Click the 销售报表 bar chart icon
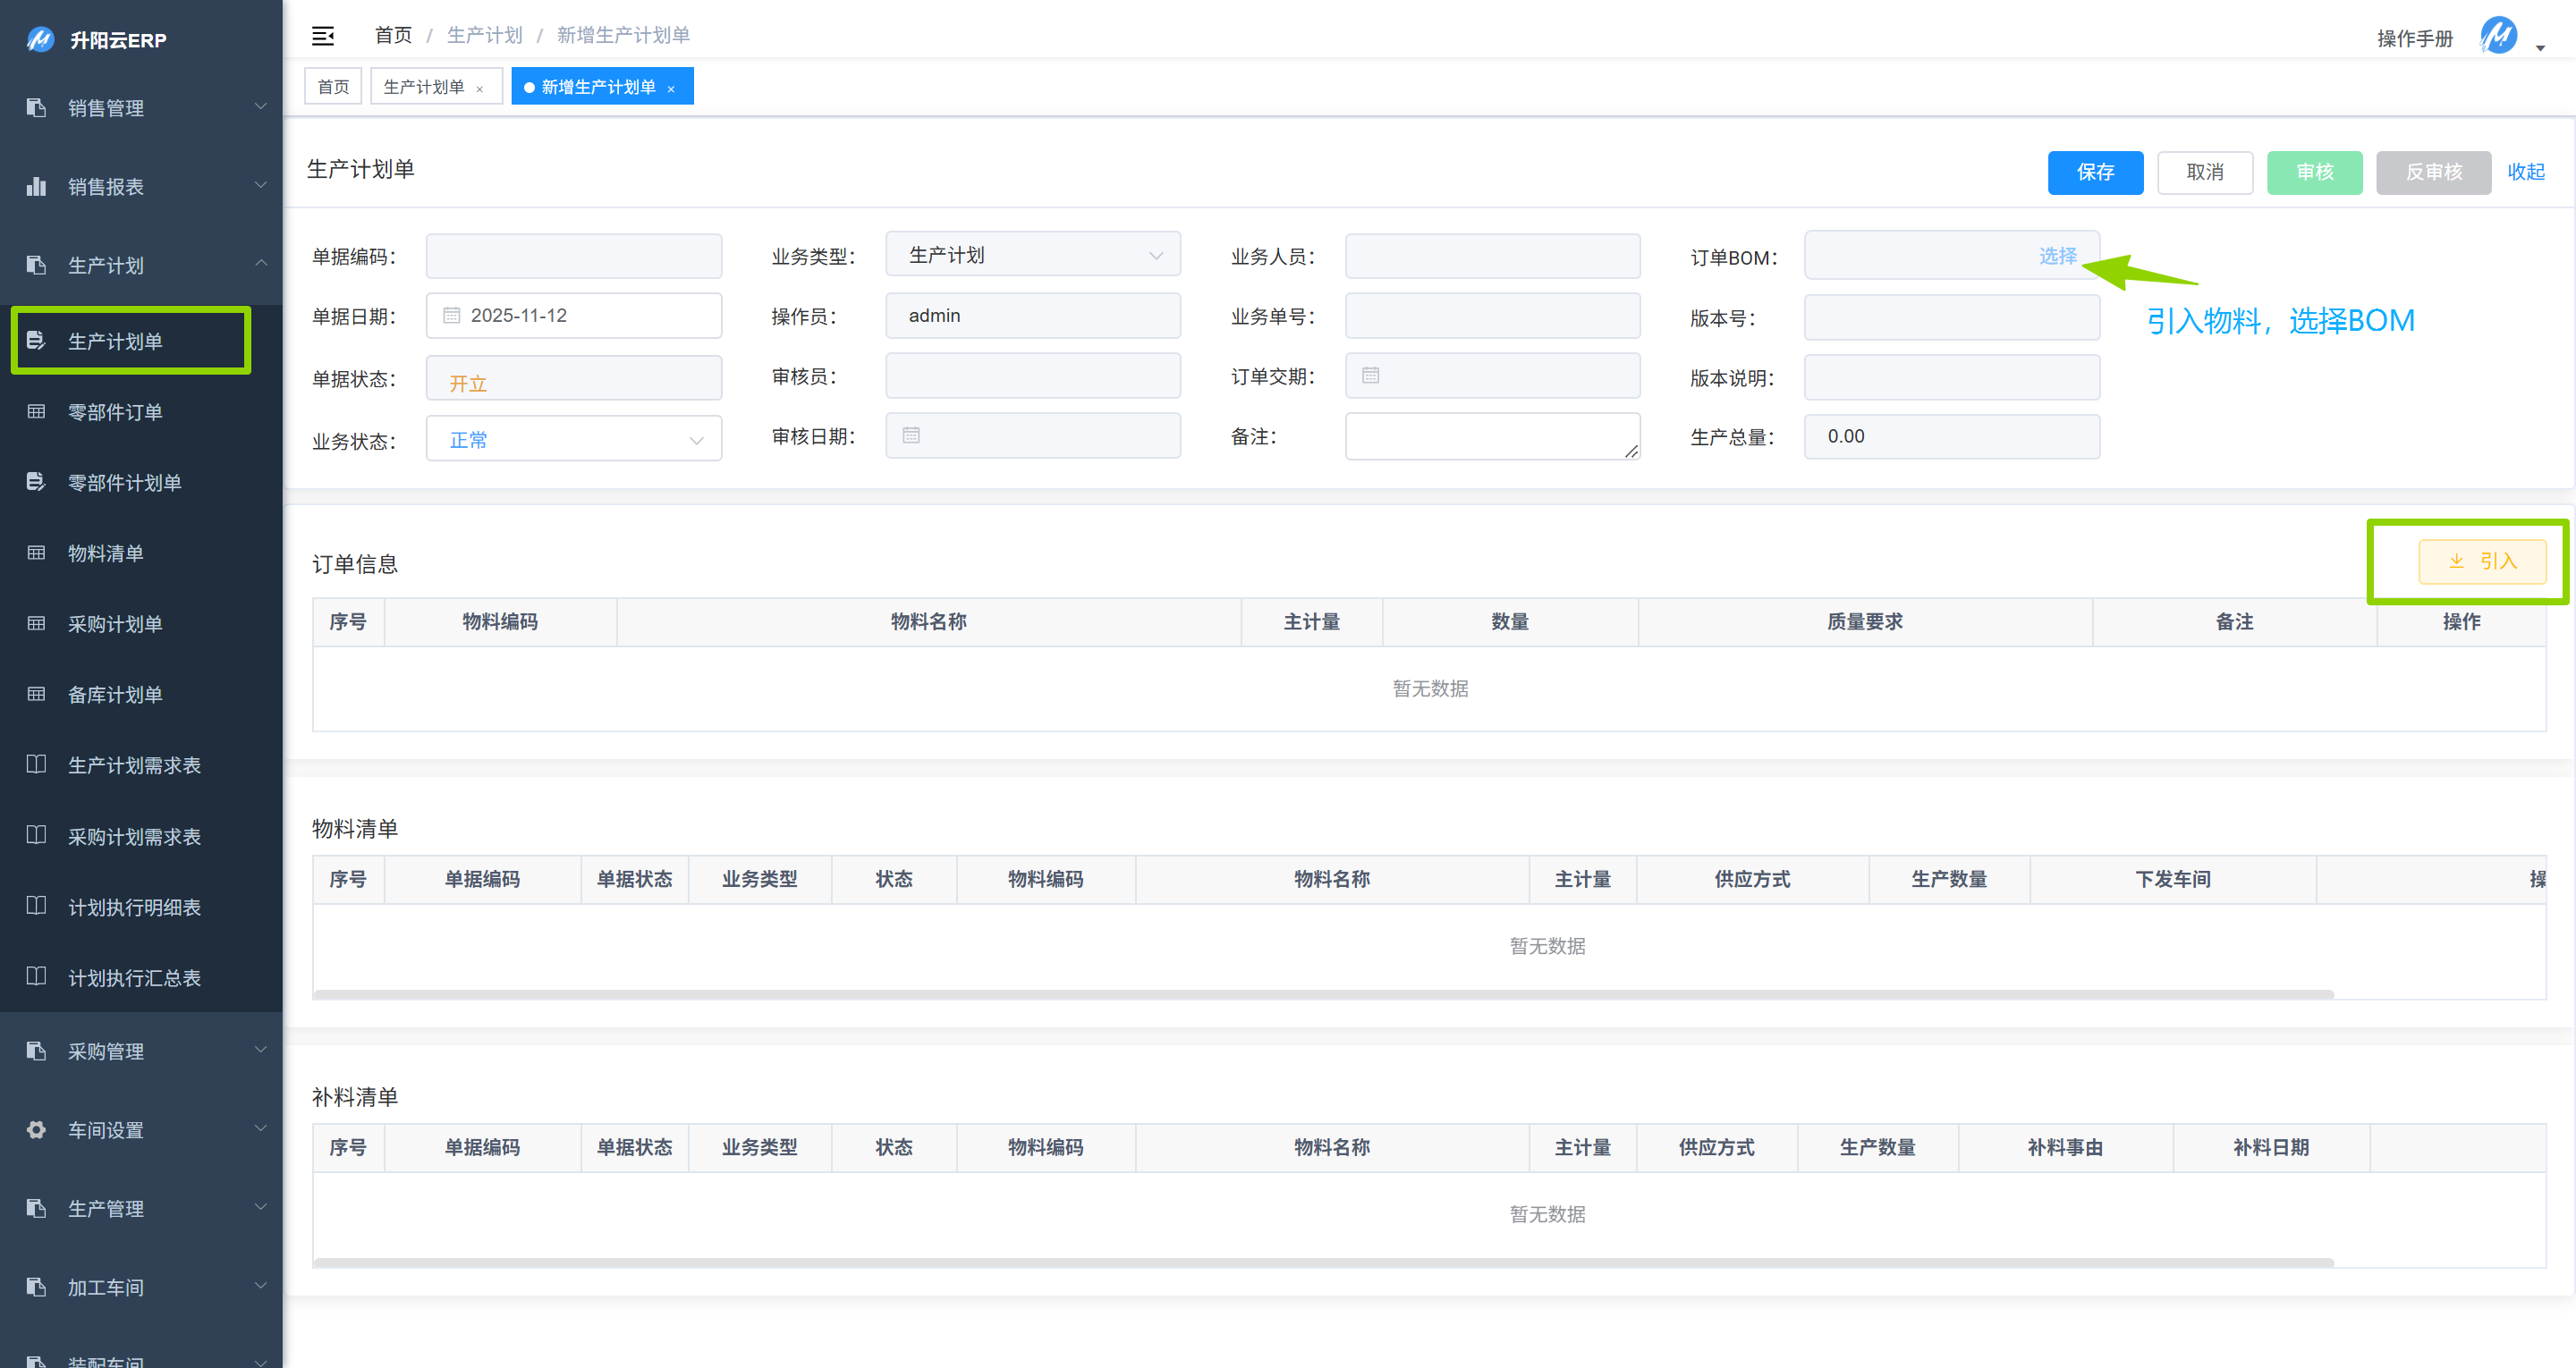Viewport: 2576px width, 1368px height. [x=37, y=186]
